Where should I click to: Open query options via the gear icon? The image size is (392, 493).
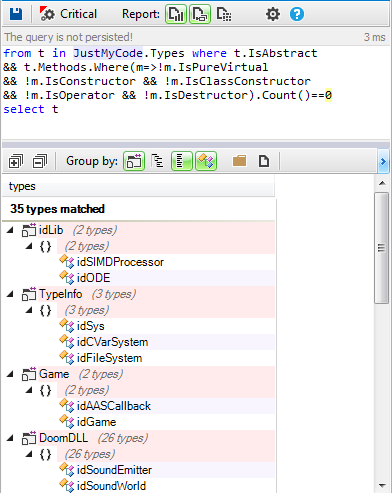(273, 14)
